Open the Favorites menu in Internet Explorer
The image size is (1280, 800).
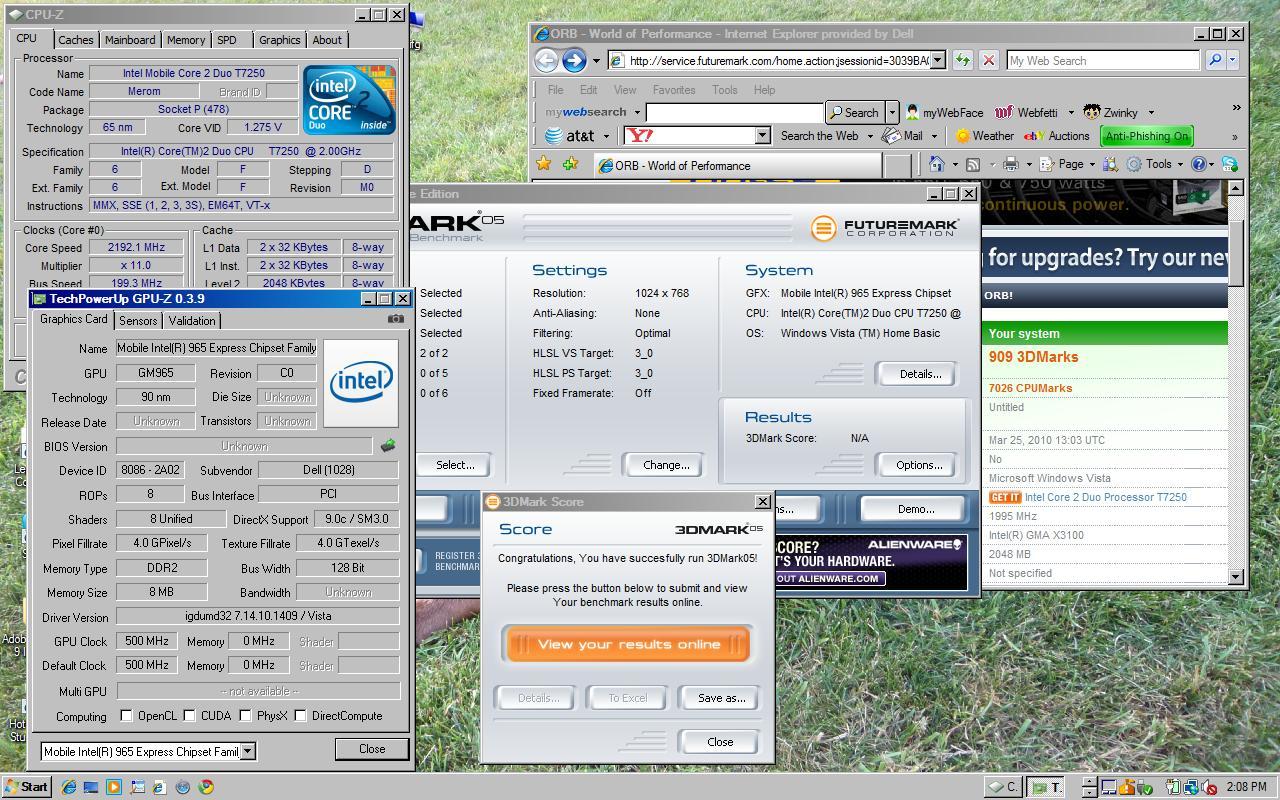coord(673,90)
